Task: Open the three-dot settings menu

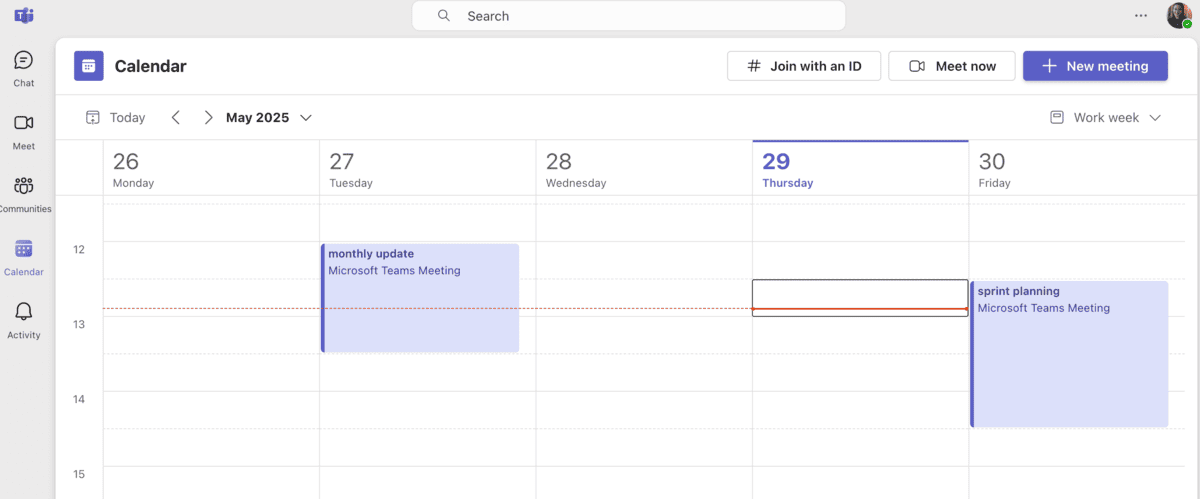Action: click(x=1141, y=16)
